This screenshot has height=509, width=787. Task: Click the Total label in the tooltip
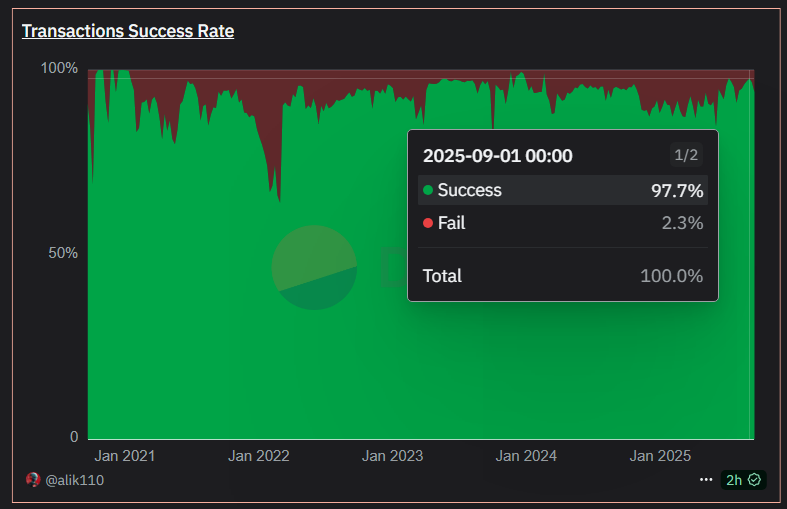442,276
